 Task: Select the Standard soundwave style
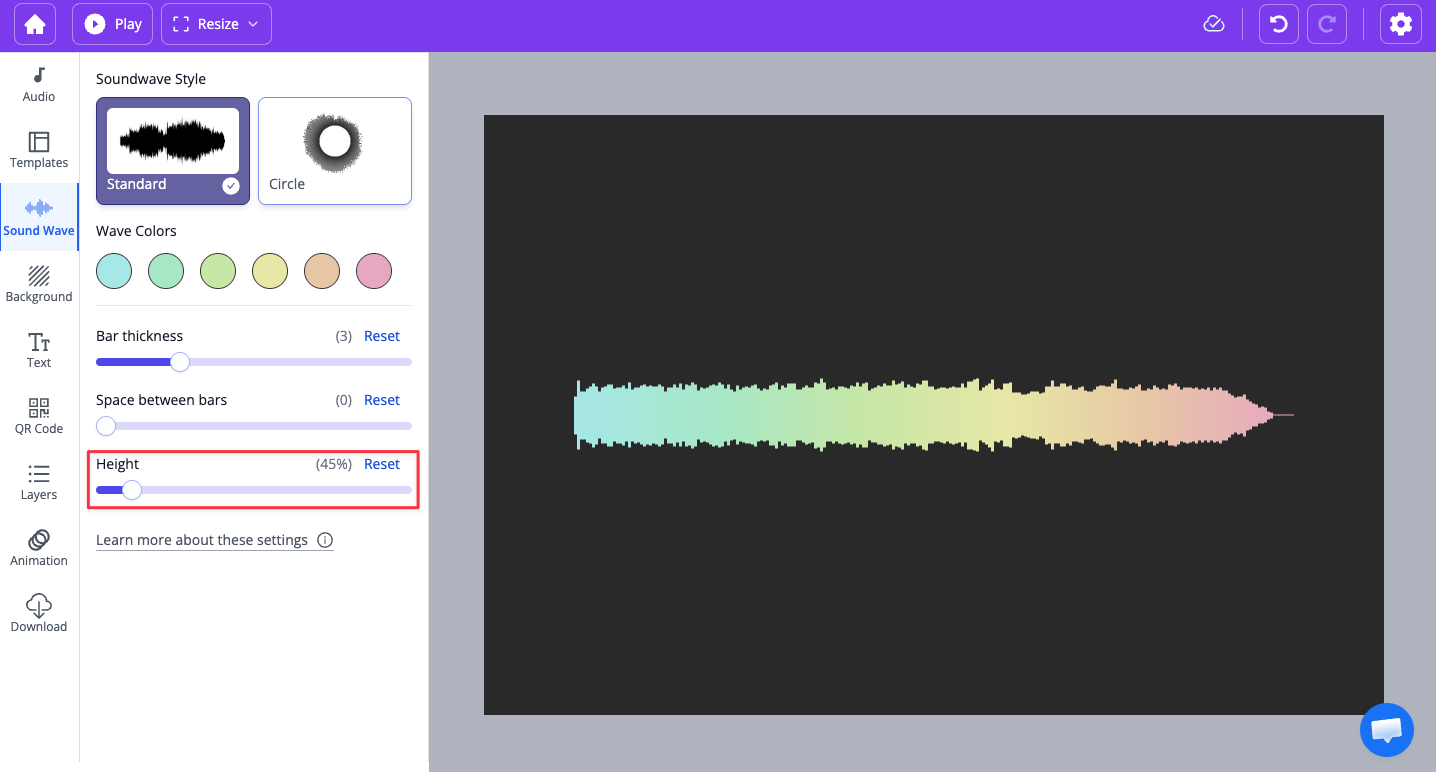[x=173, y=150]
